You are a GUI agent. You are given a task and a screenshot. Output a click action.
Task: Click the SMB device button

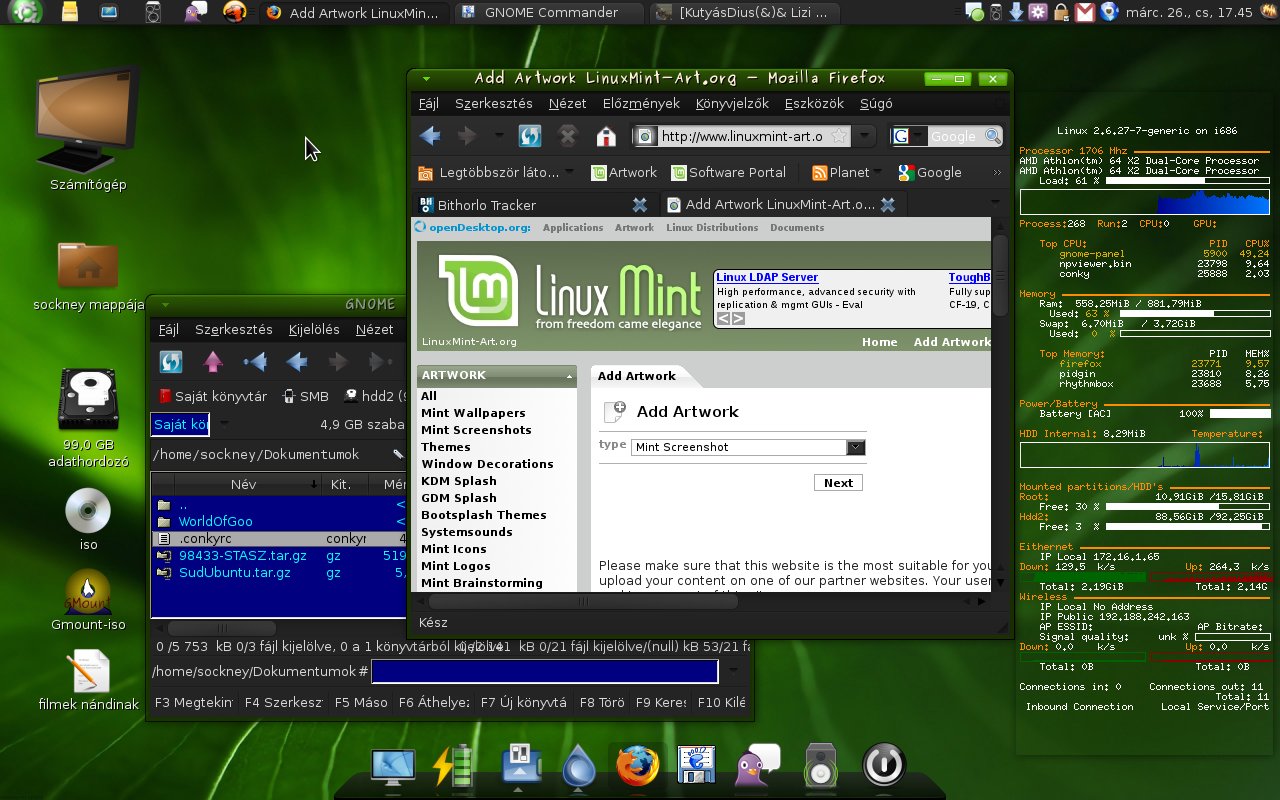[306, 396]
